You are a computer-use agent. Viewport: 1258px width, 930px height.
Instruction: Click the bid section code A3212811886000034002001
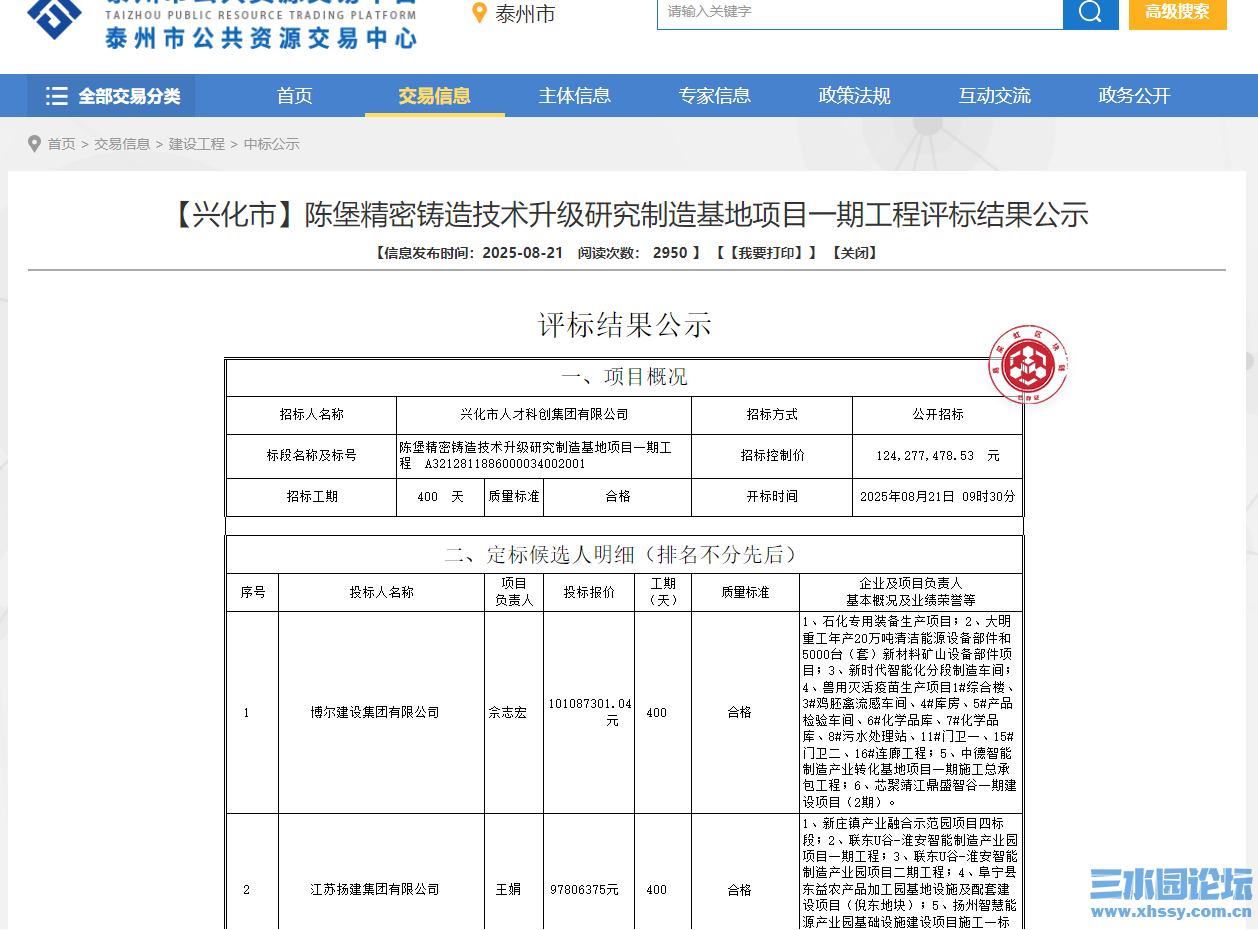click(505, 465)
